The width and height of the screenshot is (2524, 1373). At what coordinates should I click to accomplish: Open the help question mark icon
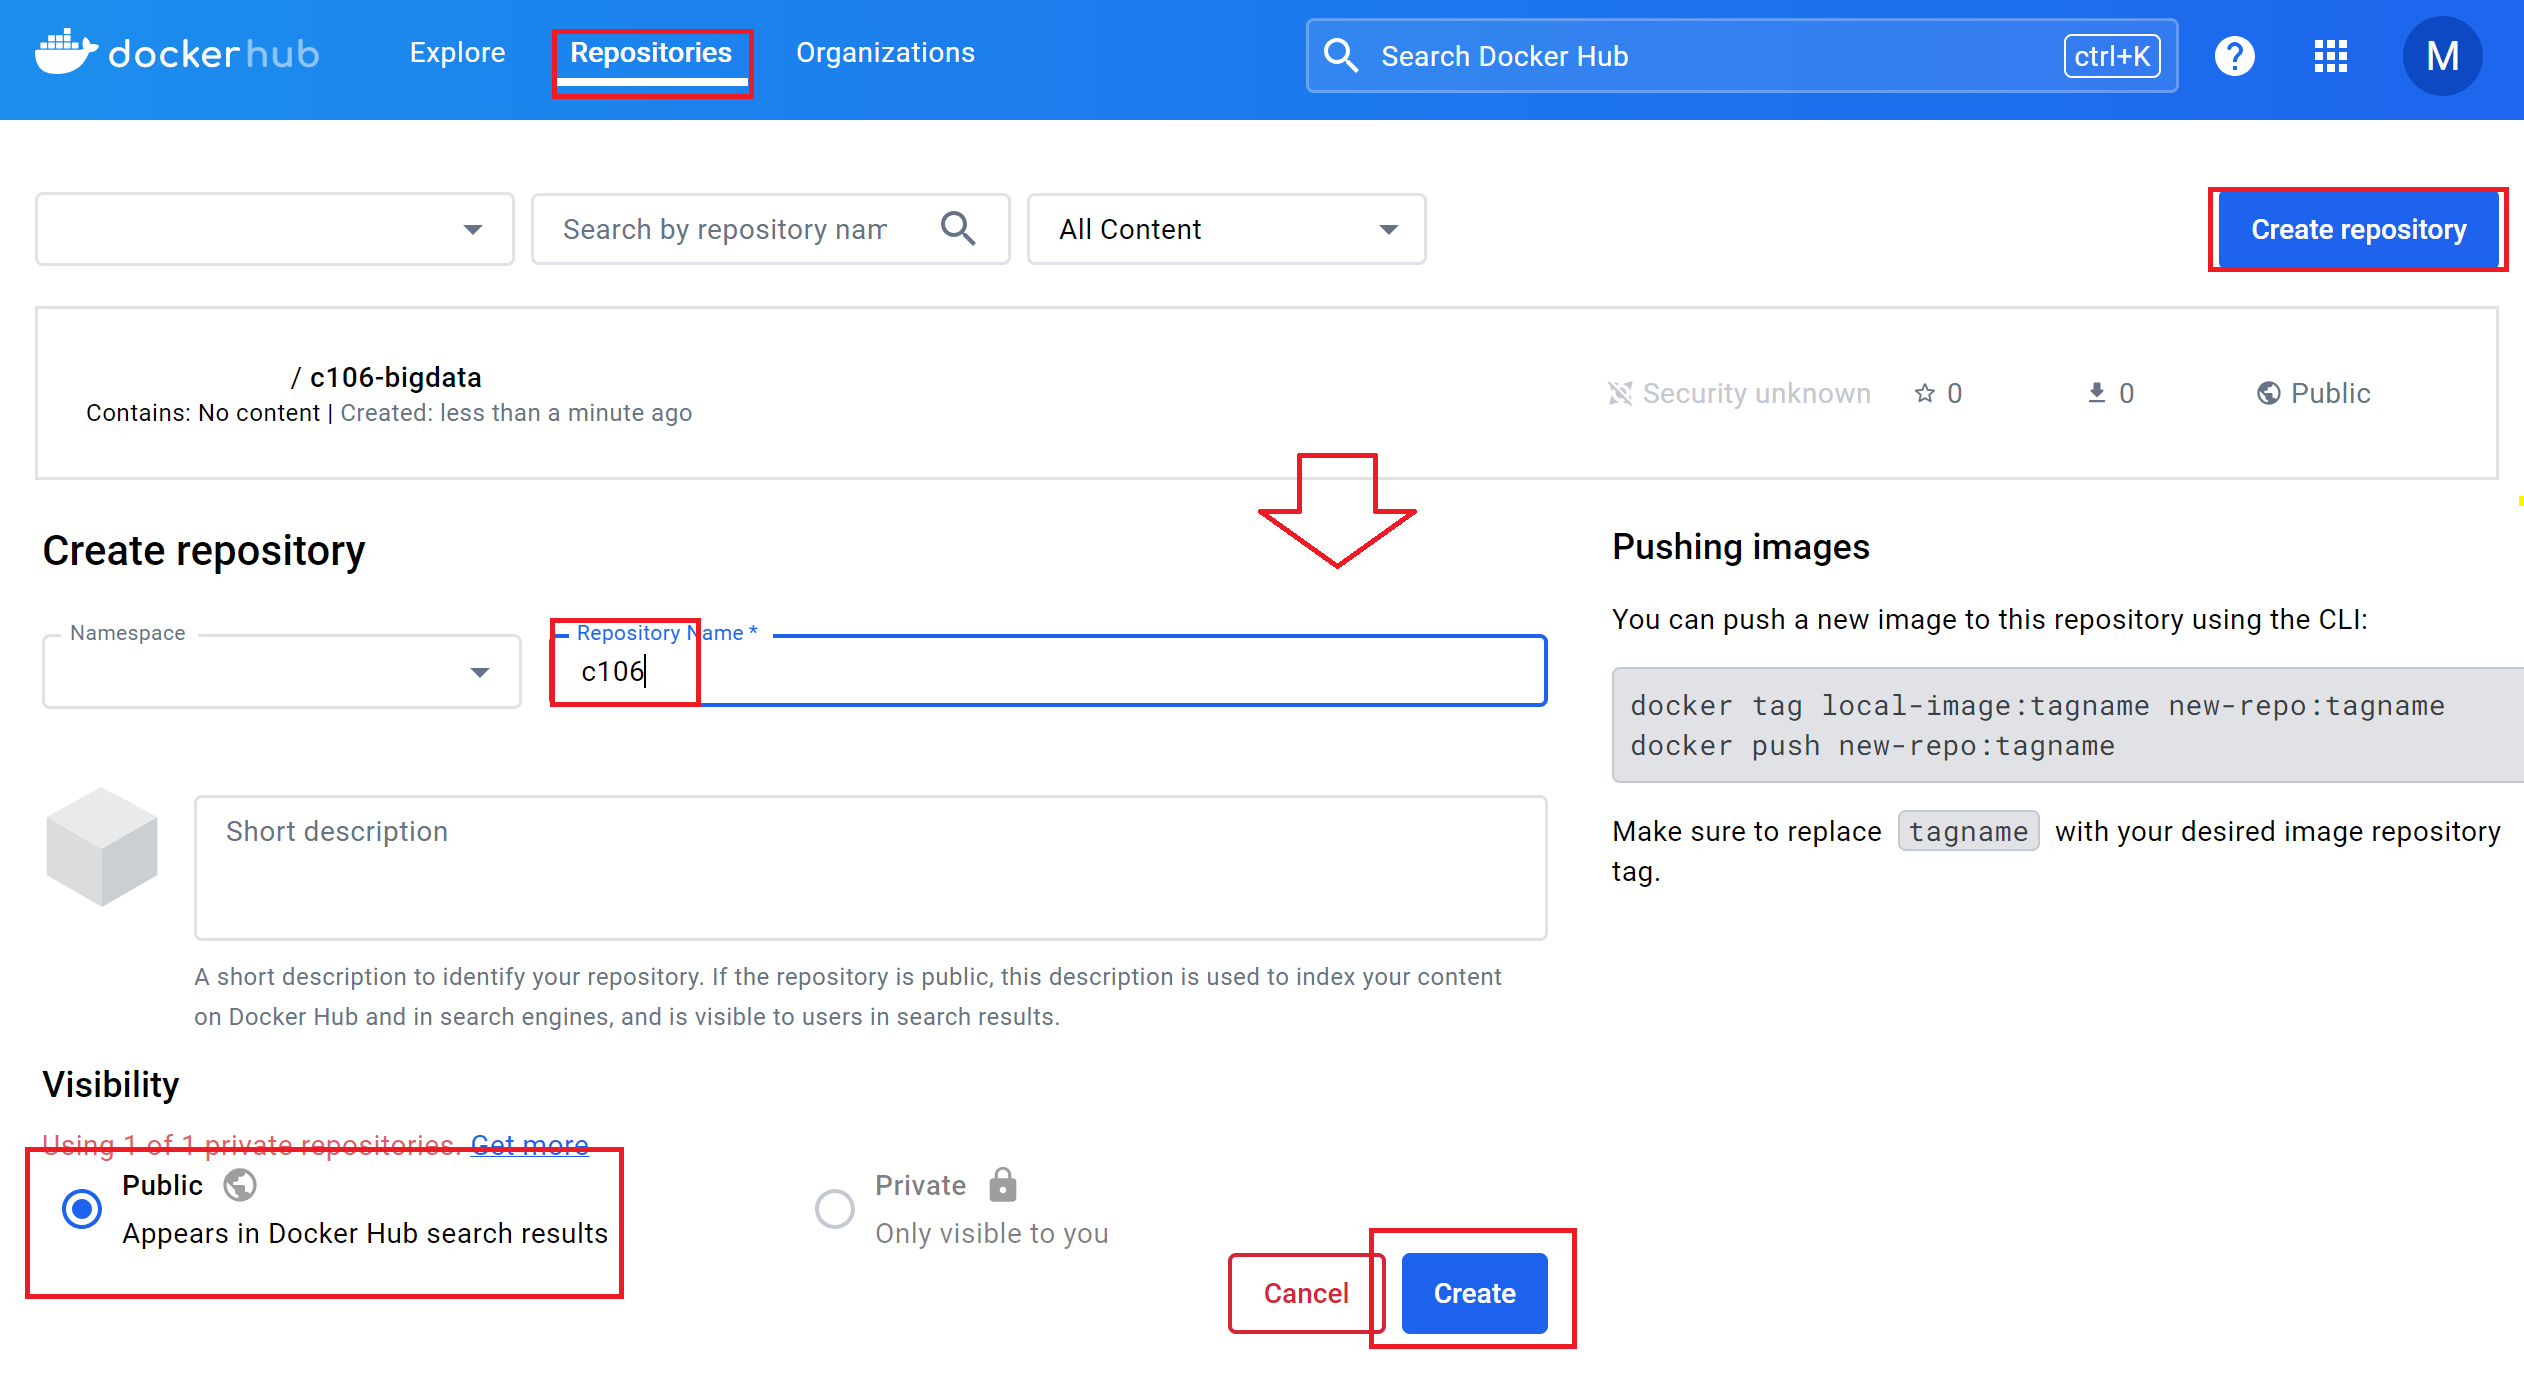pos(2234,56)
